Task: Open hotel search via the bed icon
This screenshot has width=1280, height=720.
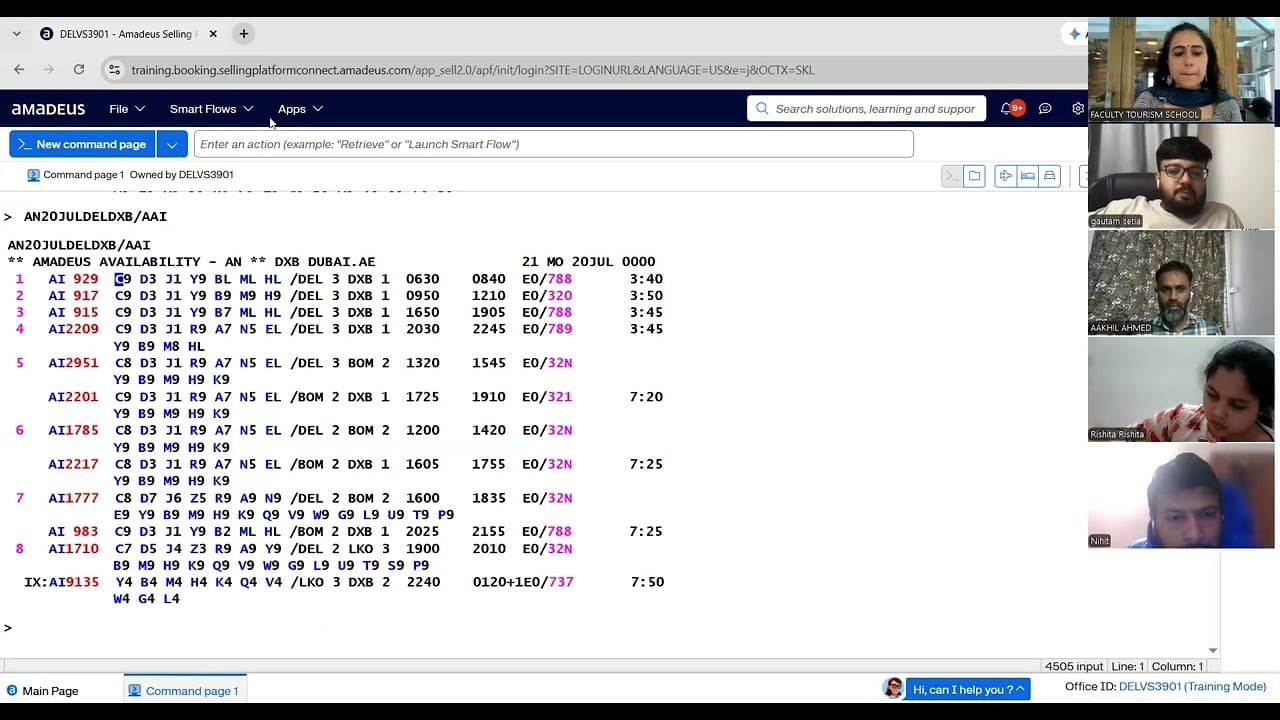Action: click(1027, 176)
